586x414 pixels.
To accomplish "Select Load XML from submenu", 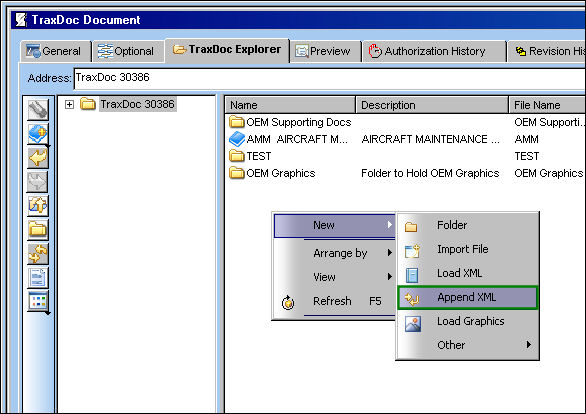I will (467, 273).
